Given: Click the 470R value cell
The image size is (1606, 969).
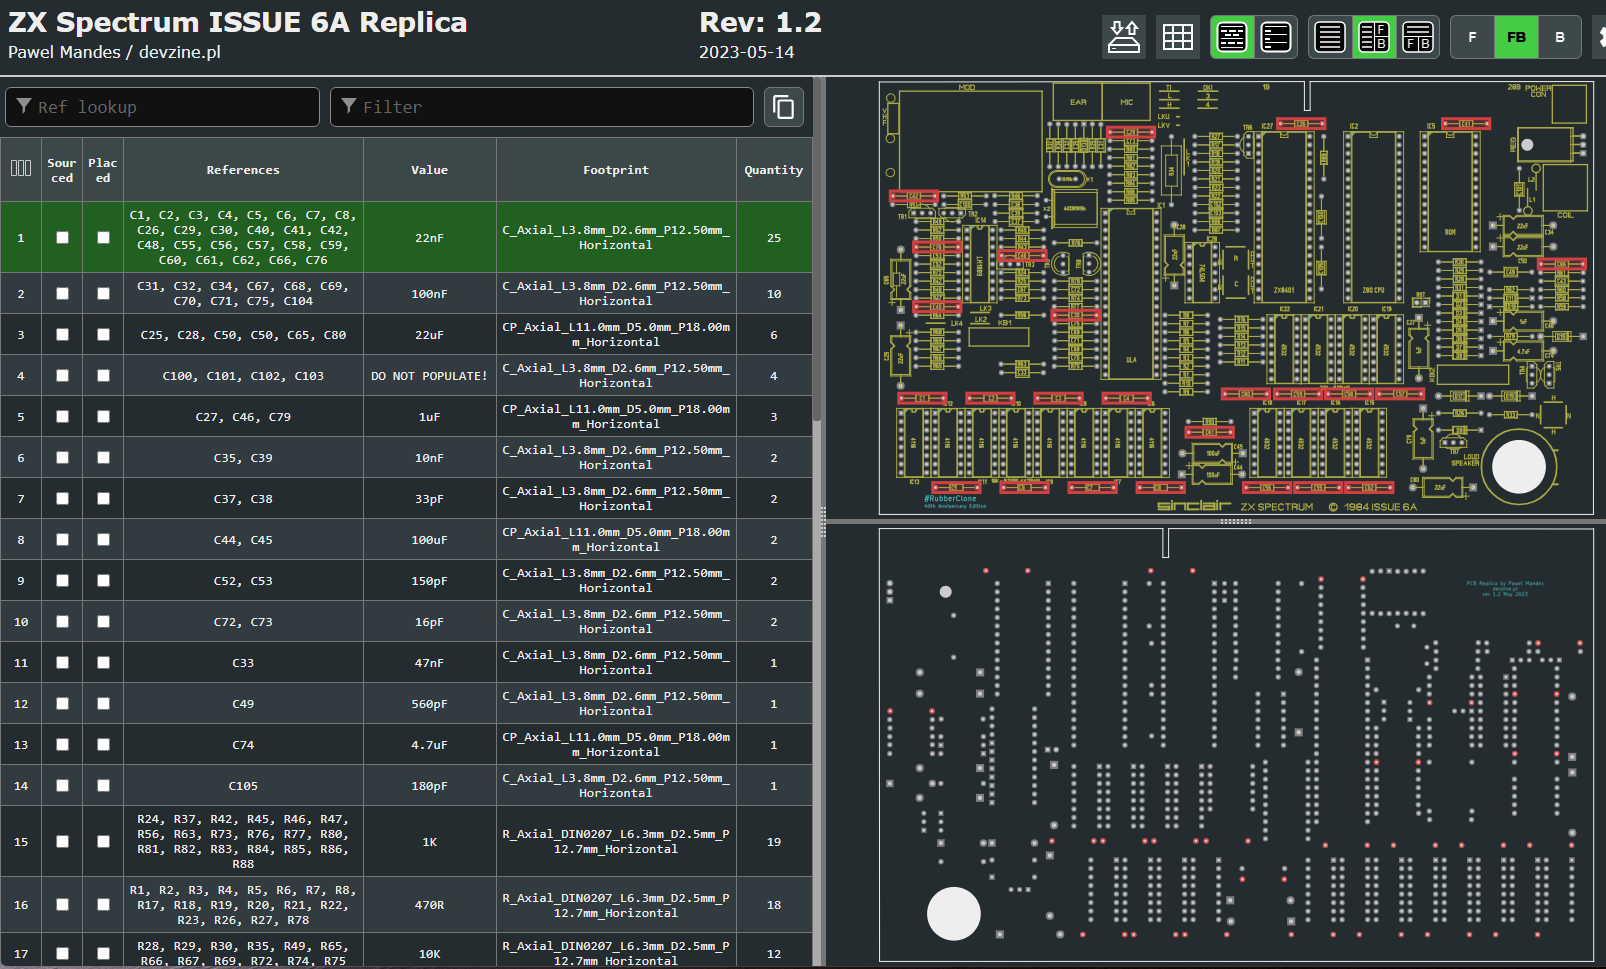Looking at the screenshot, I should (x=430, y=904).
